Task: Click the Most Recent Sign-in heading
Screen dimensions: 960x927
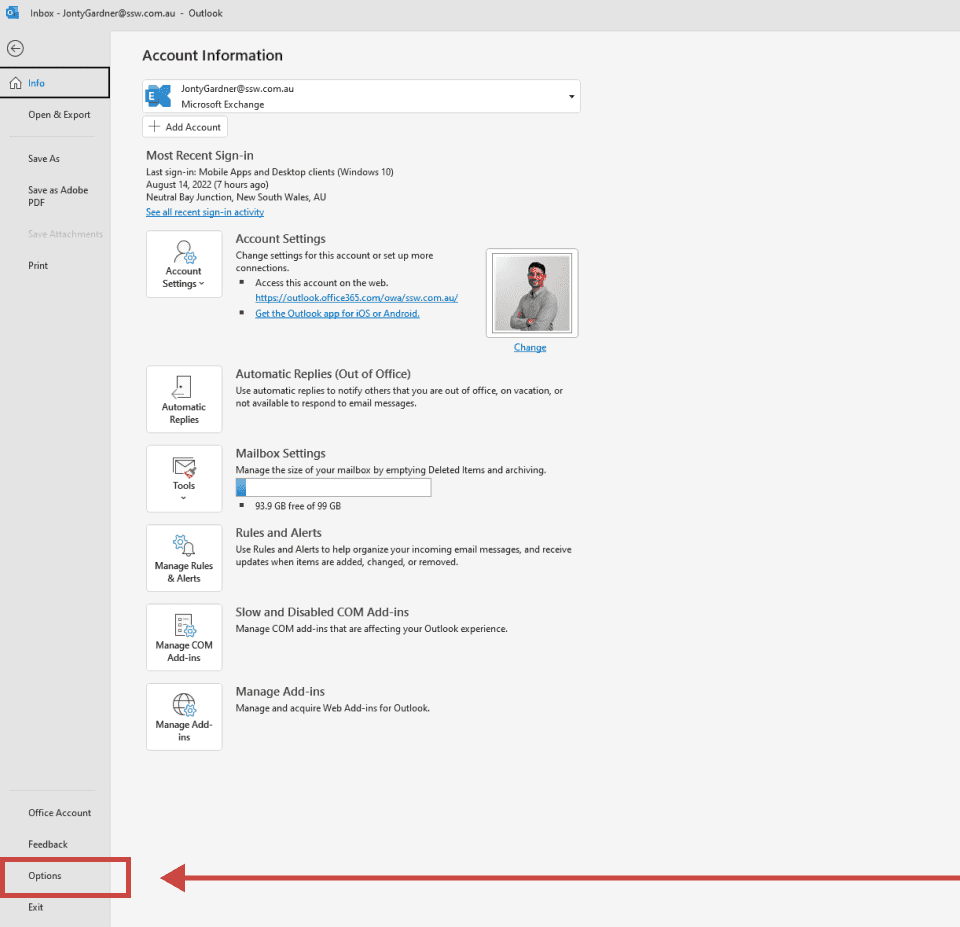Action: tap(200, 156)
